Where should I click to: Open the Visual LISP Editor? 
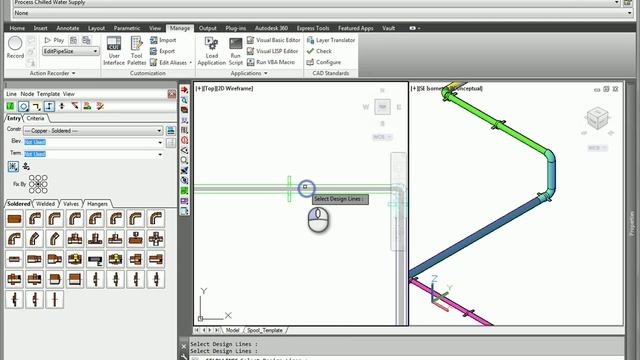click(273, 51)
